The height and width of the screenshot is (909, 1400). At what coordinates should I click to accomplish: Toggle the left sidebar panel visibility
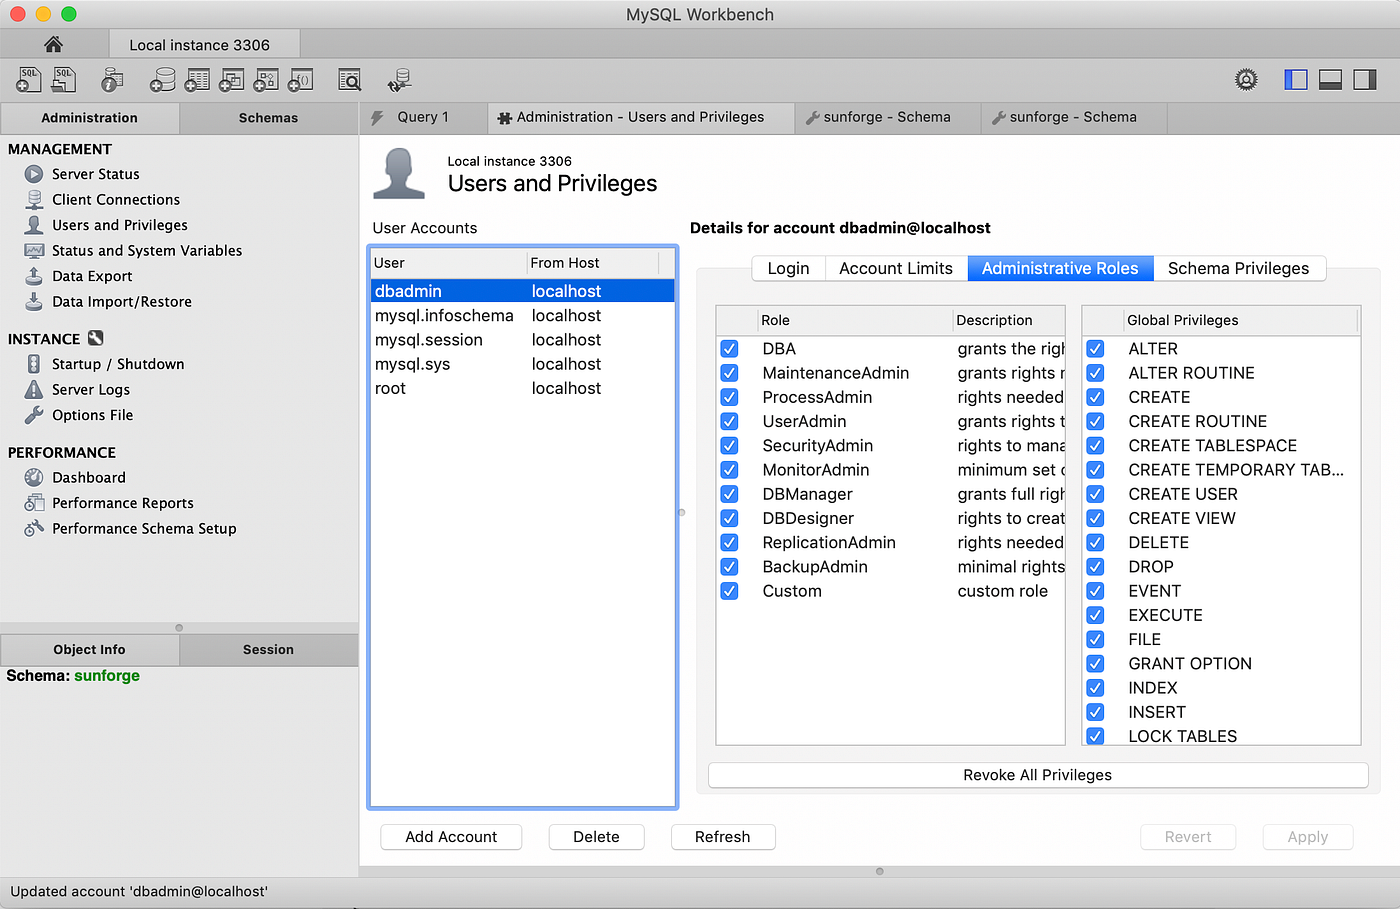click(x=1296, y=80)
